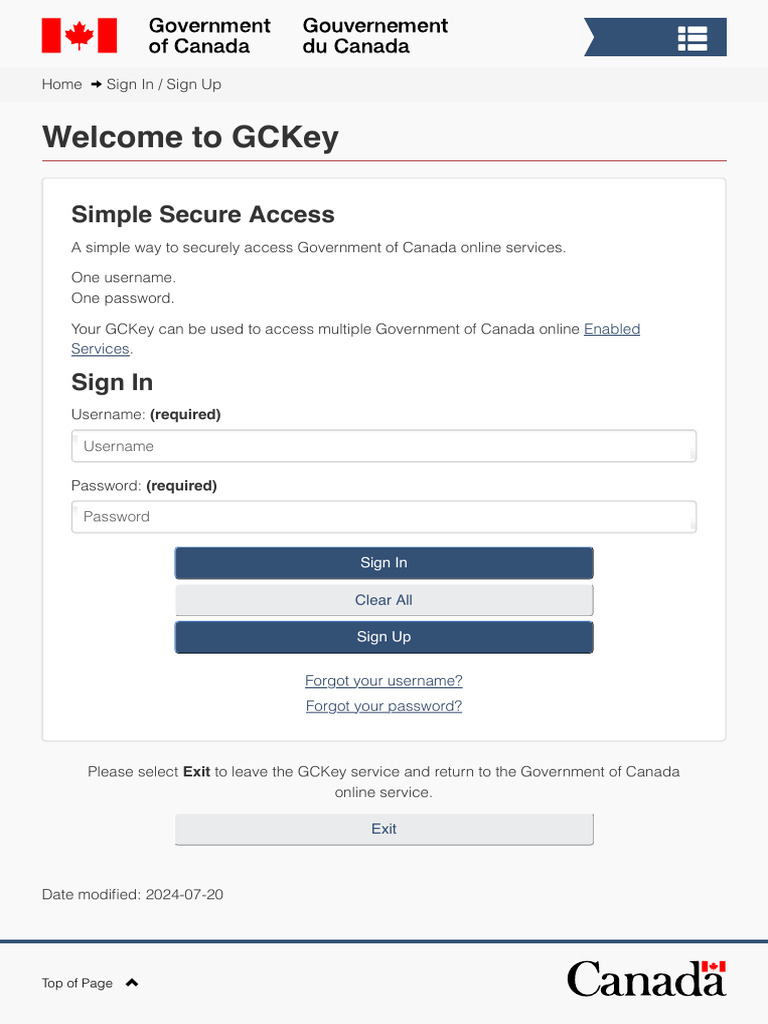Image resolution: width=768 pixels, height=1024 pixels.
Task: Click the "Government of Canada" English title
Action: click(209, 36)
